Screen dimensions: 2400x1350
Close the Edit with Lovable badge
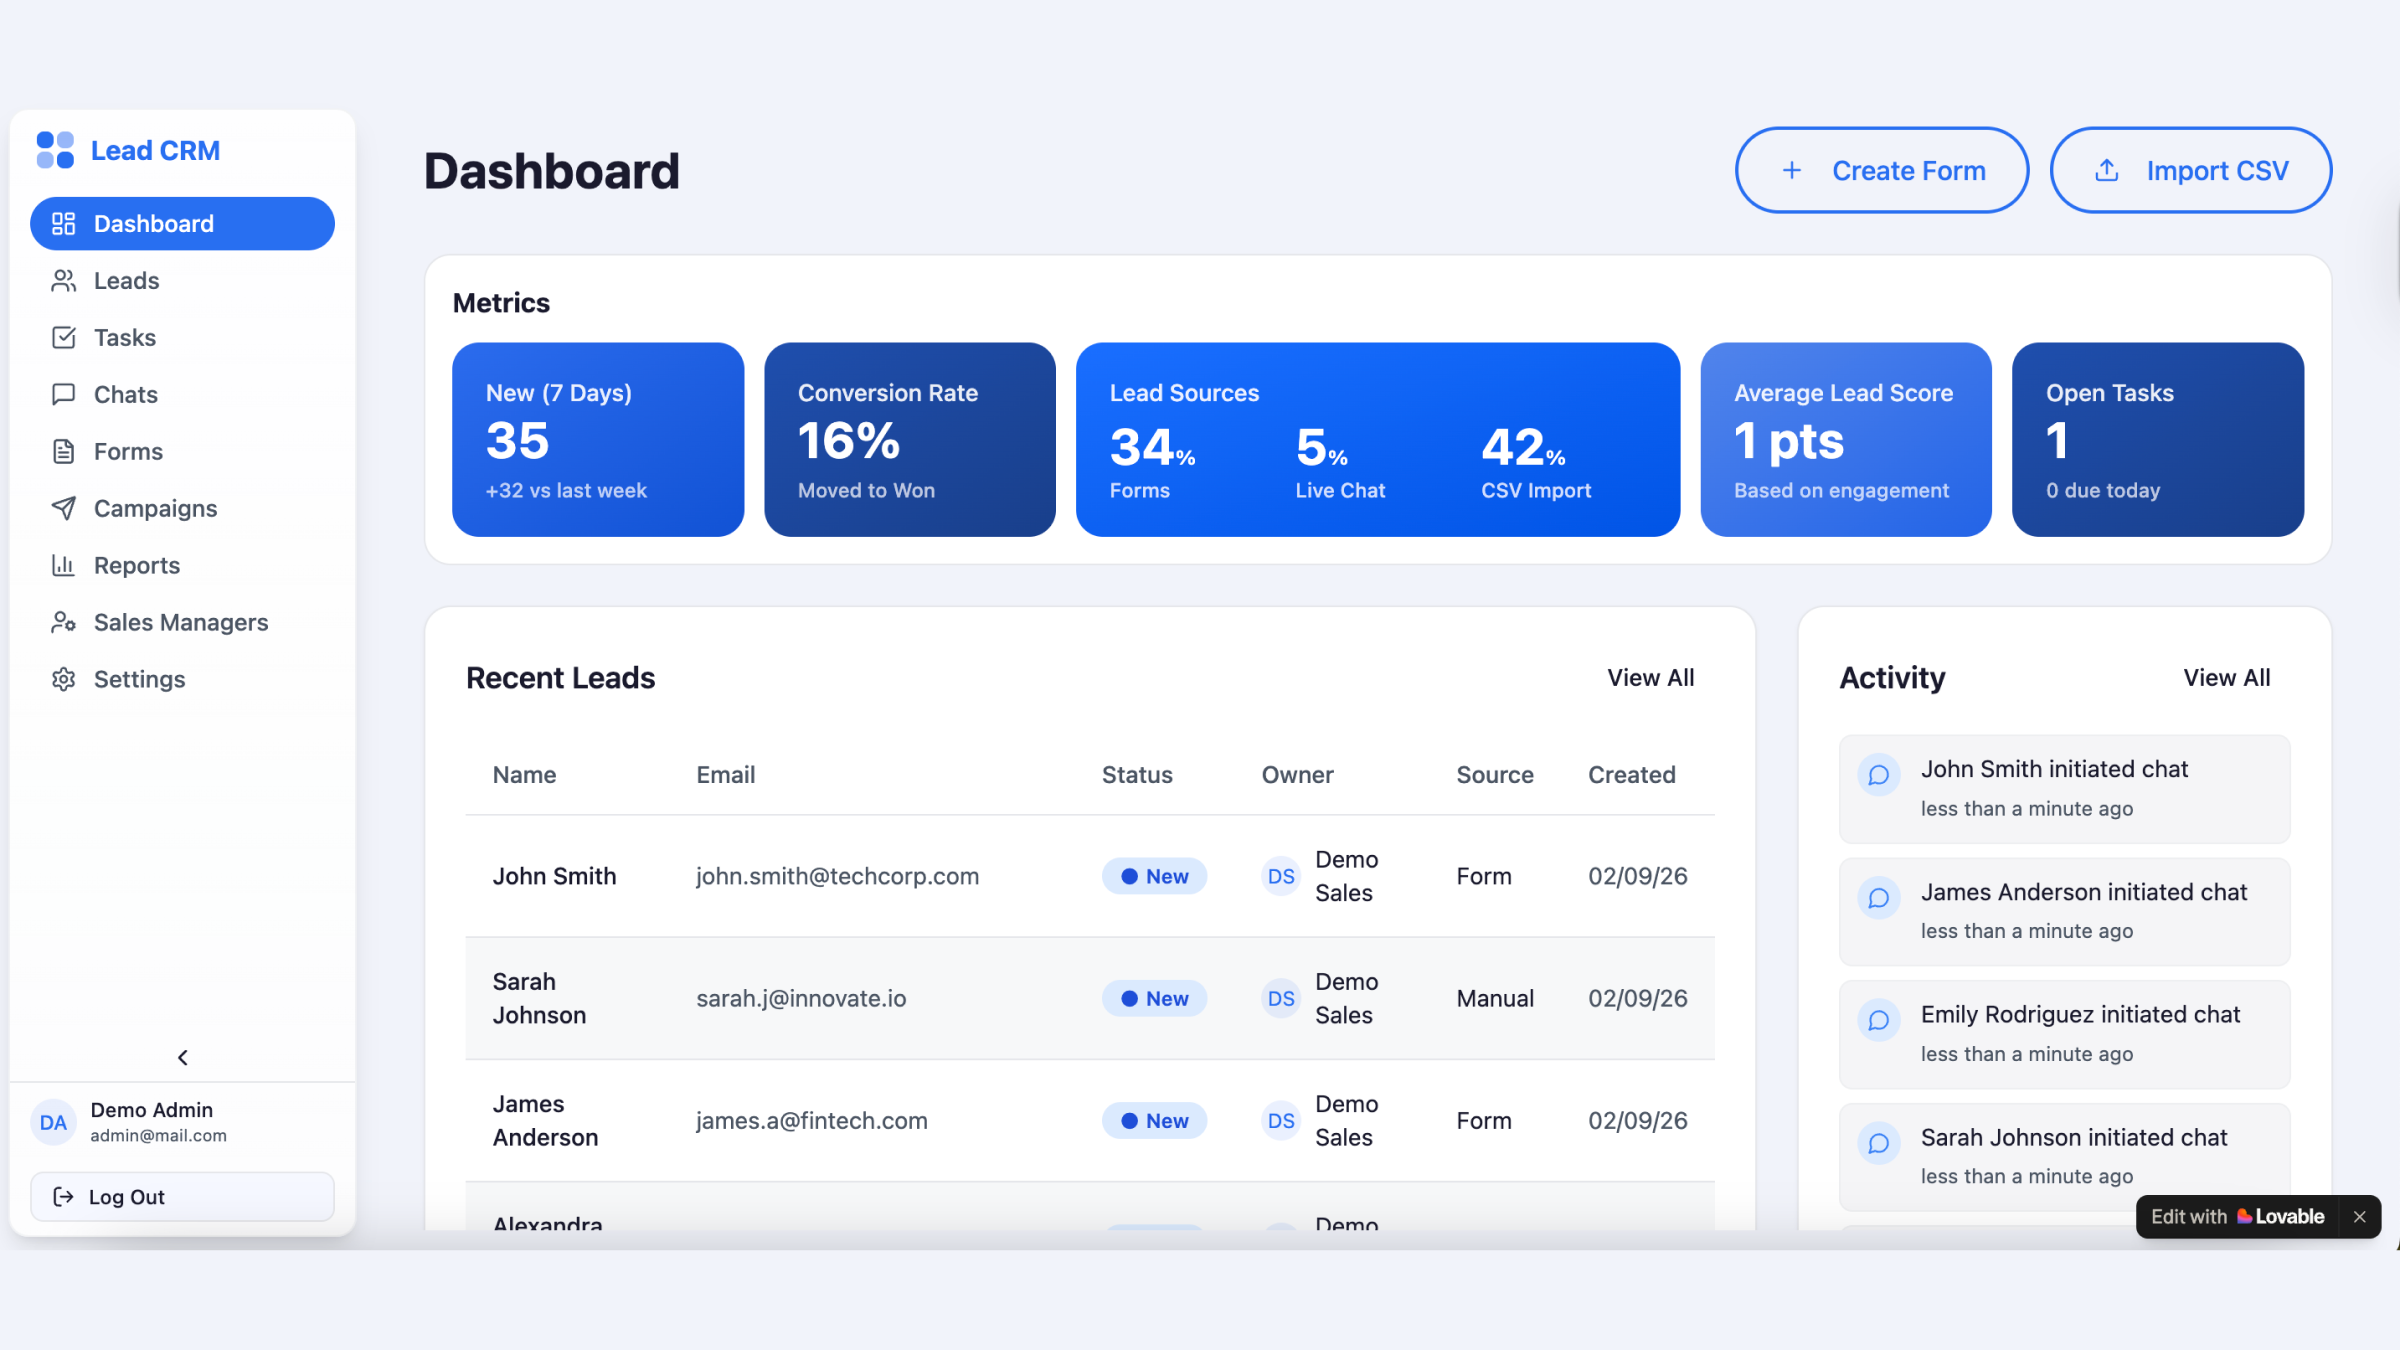pos(2359,1217)
